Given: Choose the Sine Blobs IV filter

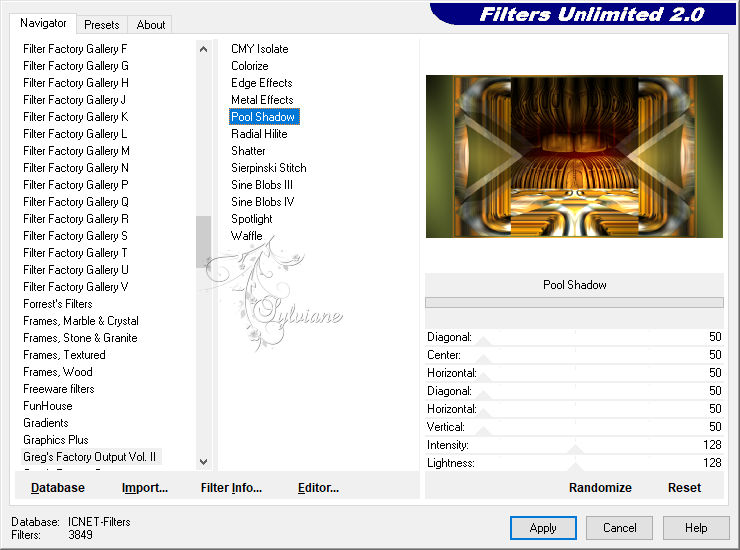Looking at the screenshot, I should point(262,202).
